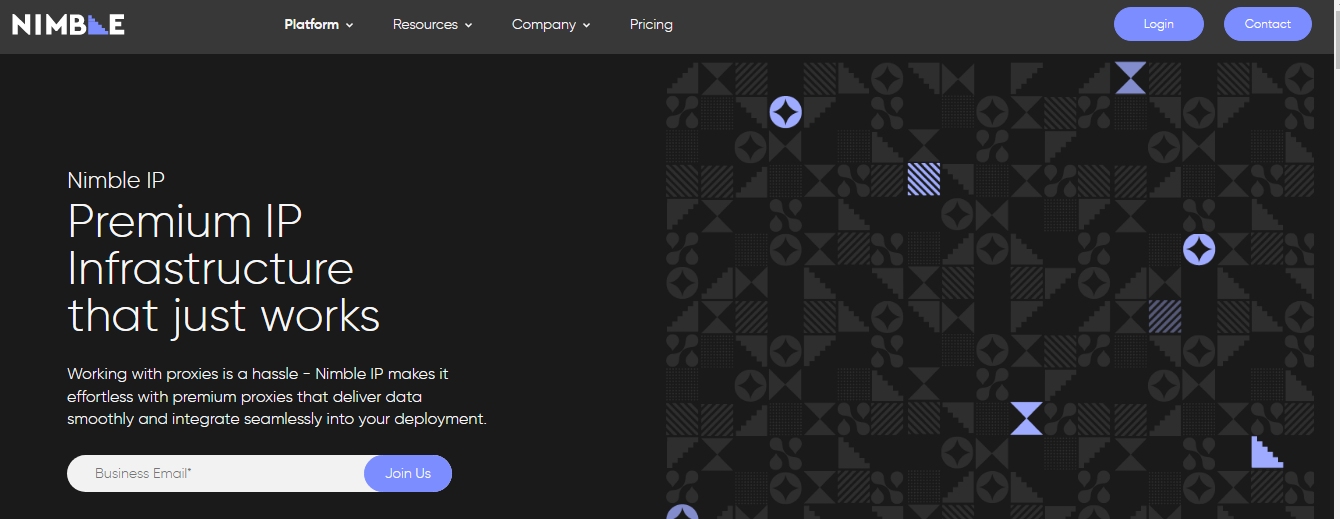
Task: Expand the Resources dropdown arrow
Action: pos(469,25)
